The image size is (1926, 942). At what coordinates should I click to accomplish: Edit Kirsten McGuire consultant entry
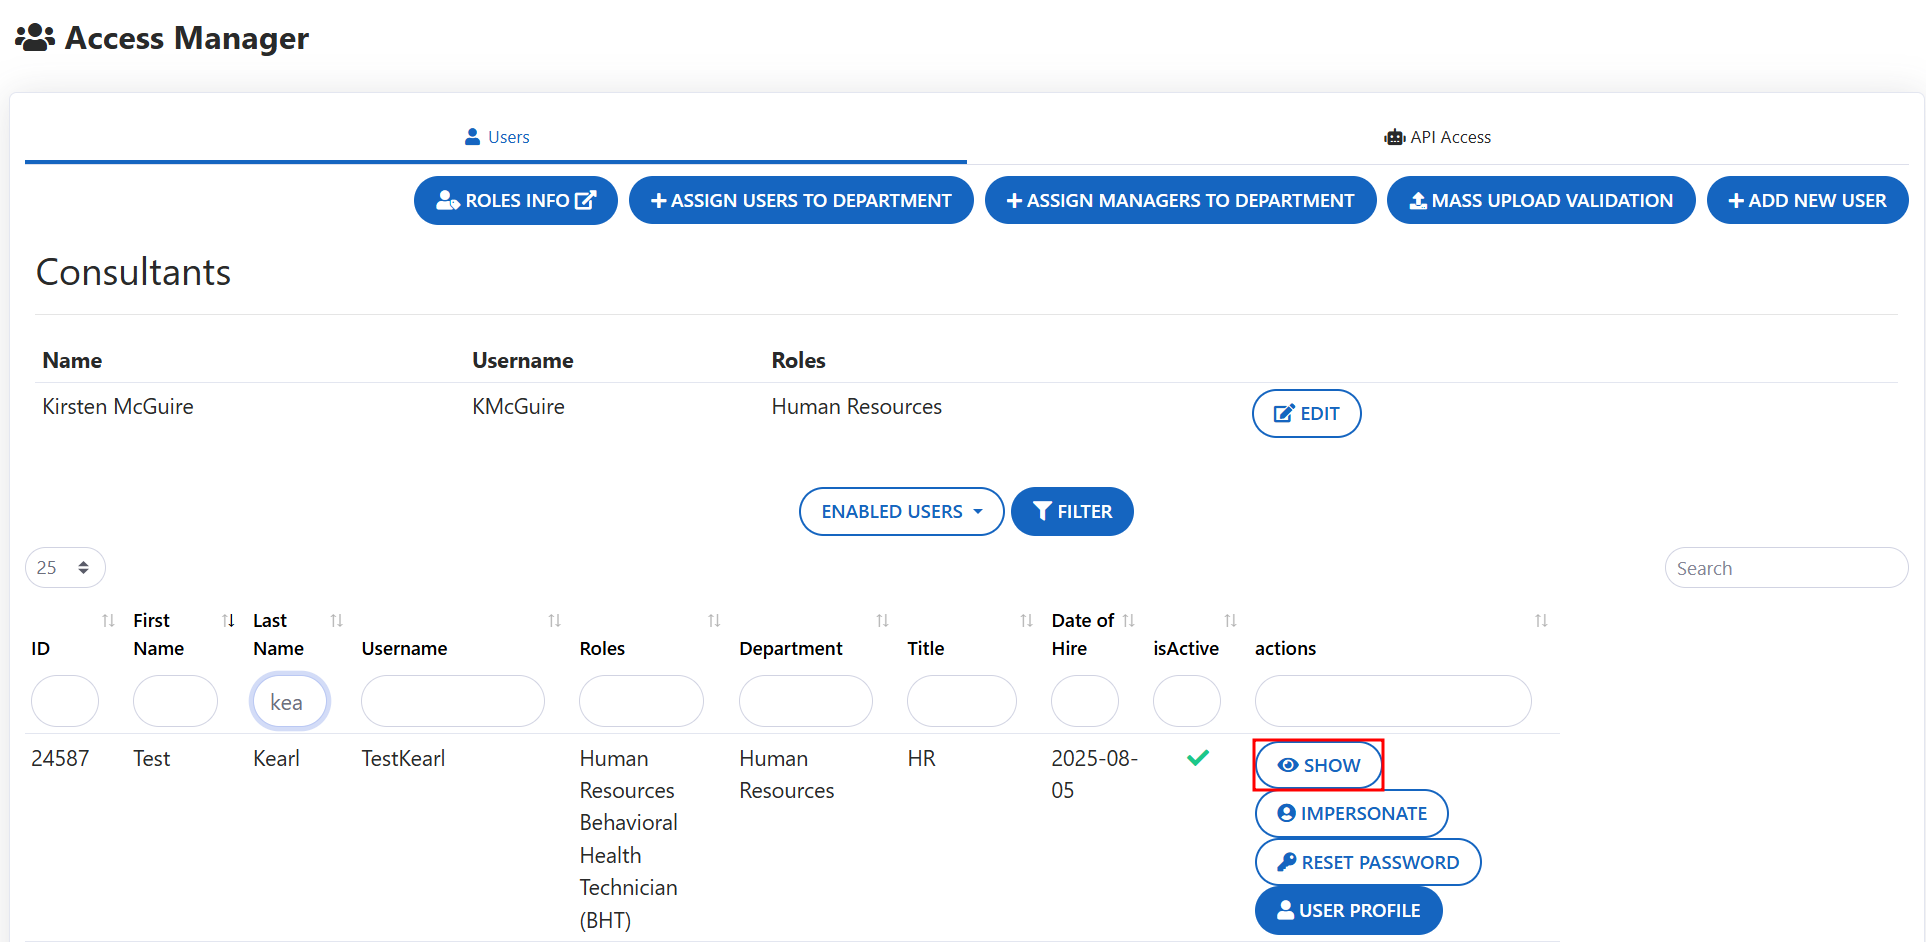click(1306, 414)
